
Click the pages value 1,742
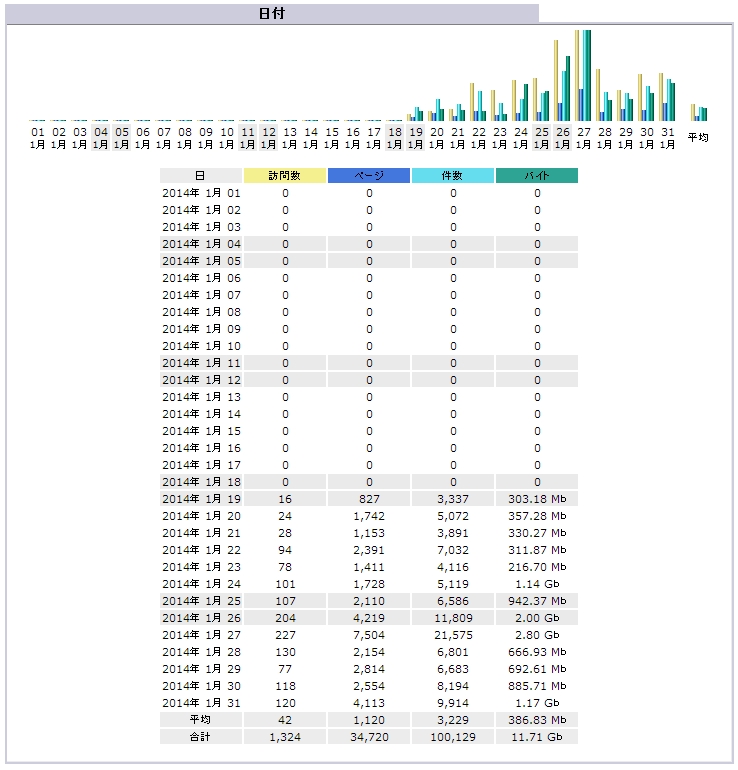[369, 516]
